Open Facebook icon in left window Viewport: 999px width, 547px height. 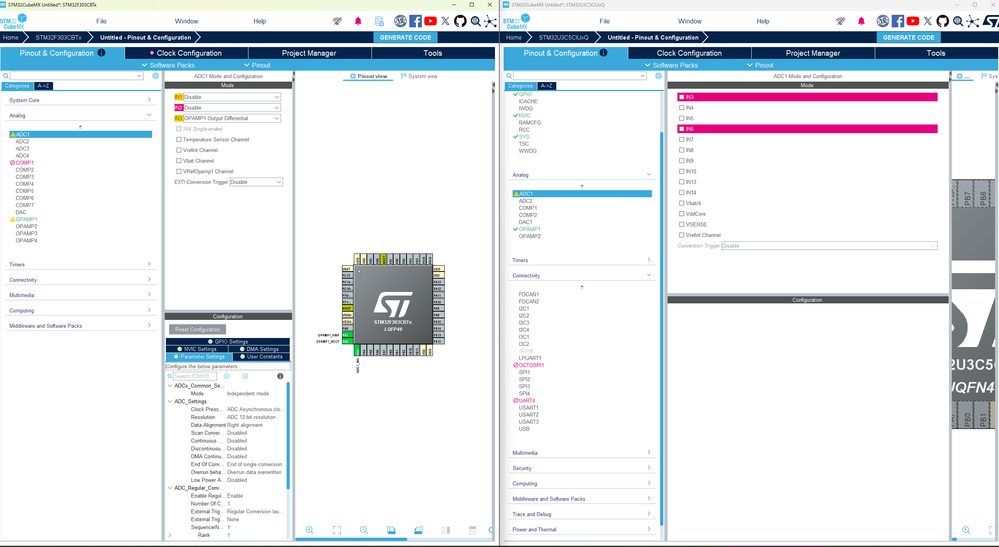pos(415,21)
